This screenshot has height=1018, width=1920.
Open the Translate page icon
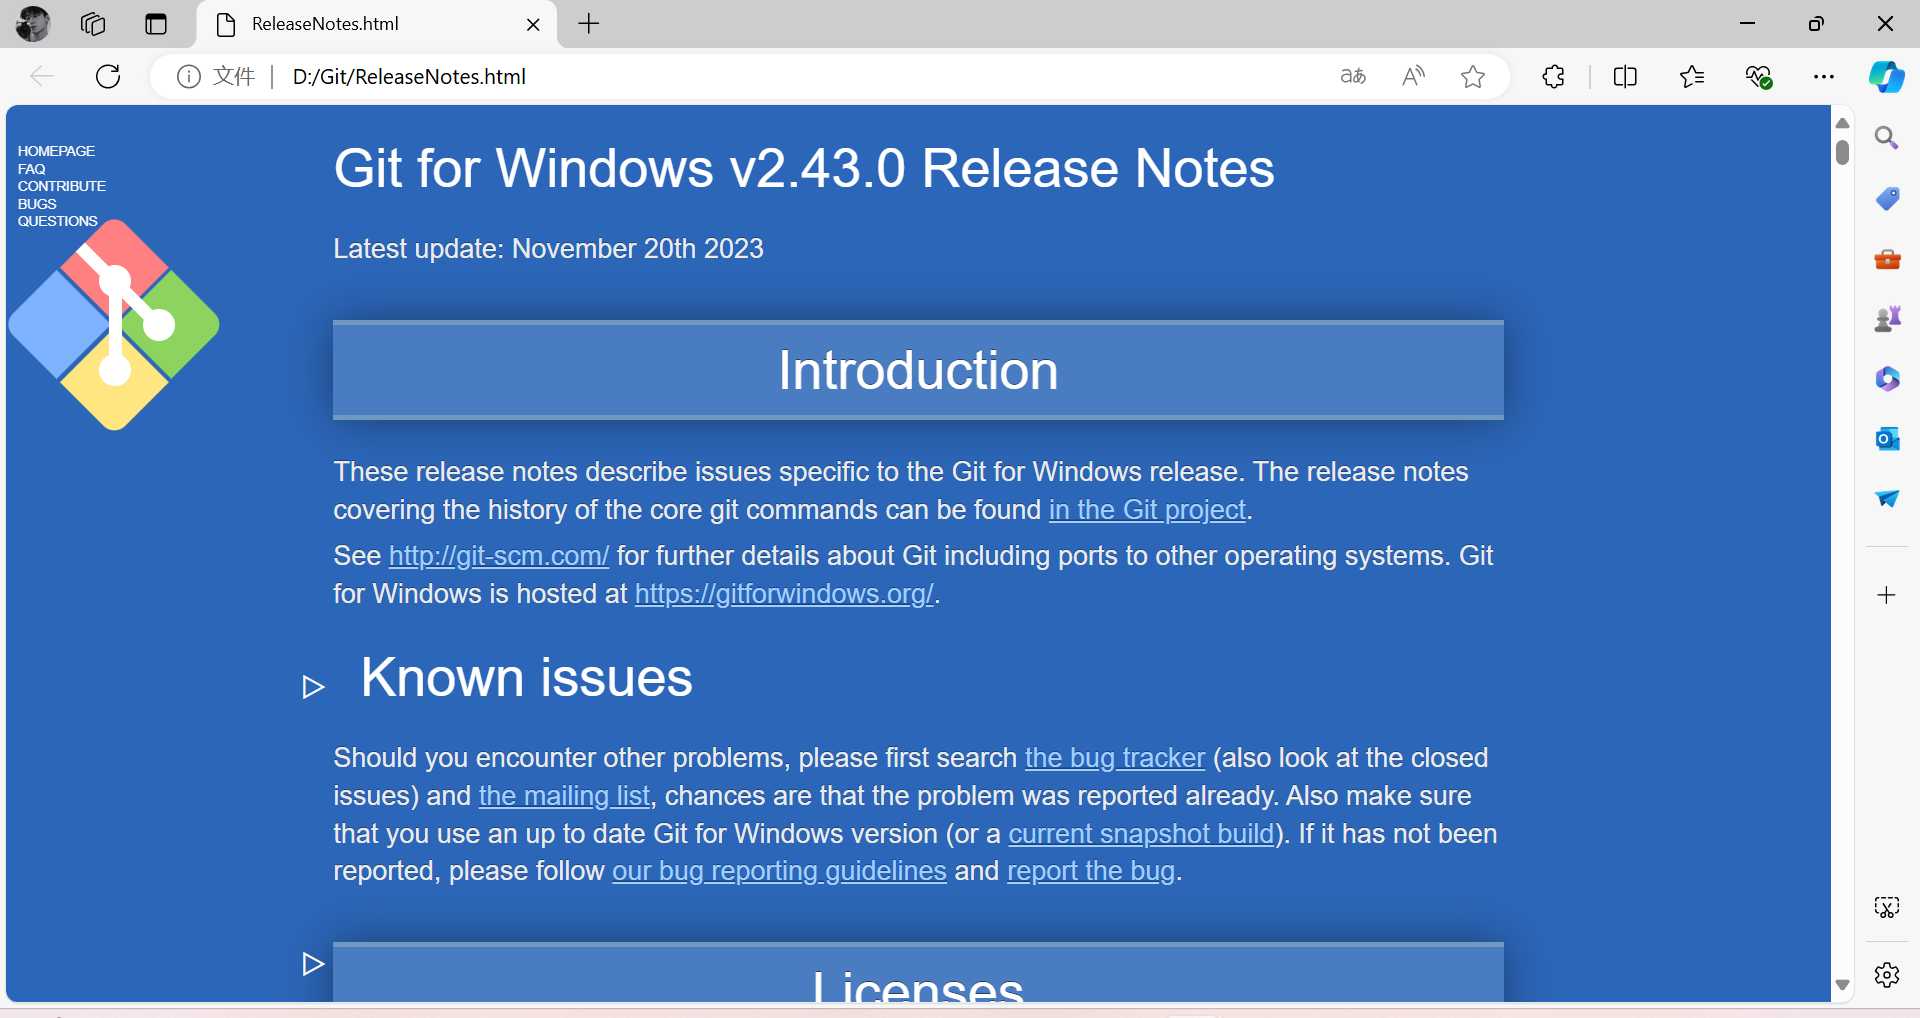tap(1353, 77)
